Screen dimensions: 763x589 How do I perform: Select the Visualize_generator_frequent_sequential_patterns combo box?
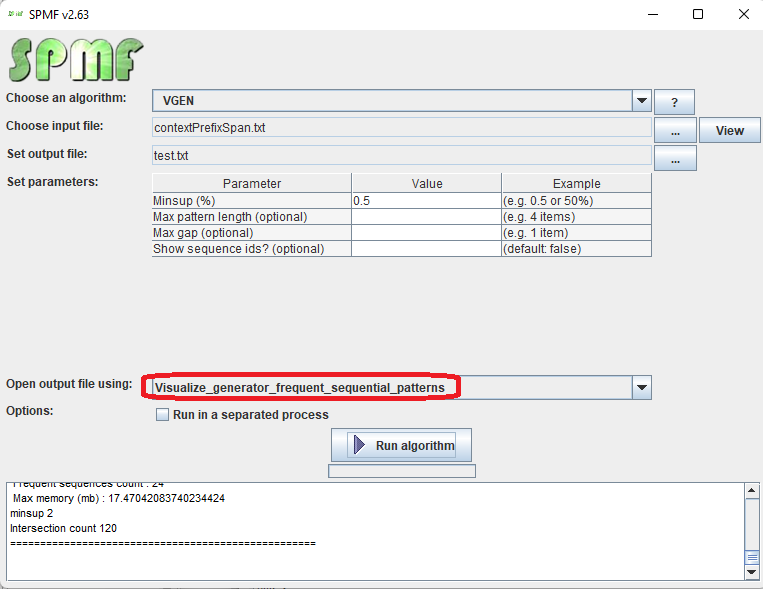click(x=390, y=388)
